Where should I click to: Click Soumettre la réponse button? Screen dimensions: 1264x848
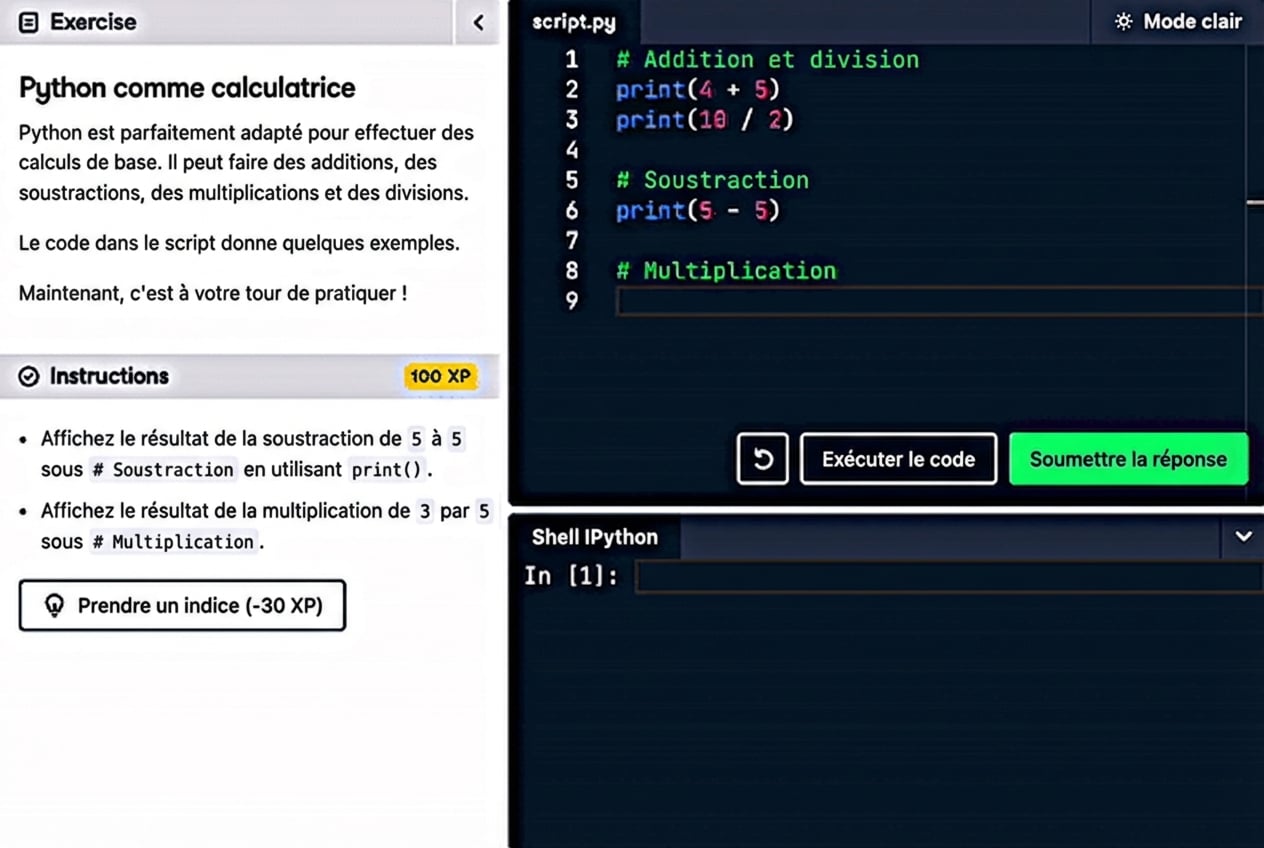pyautogui.click(x=1128, y=459)
